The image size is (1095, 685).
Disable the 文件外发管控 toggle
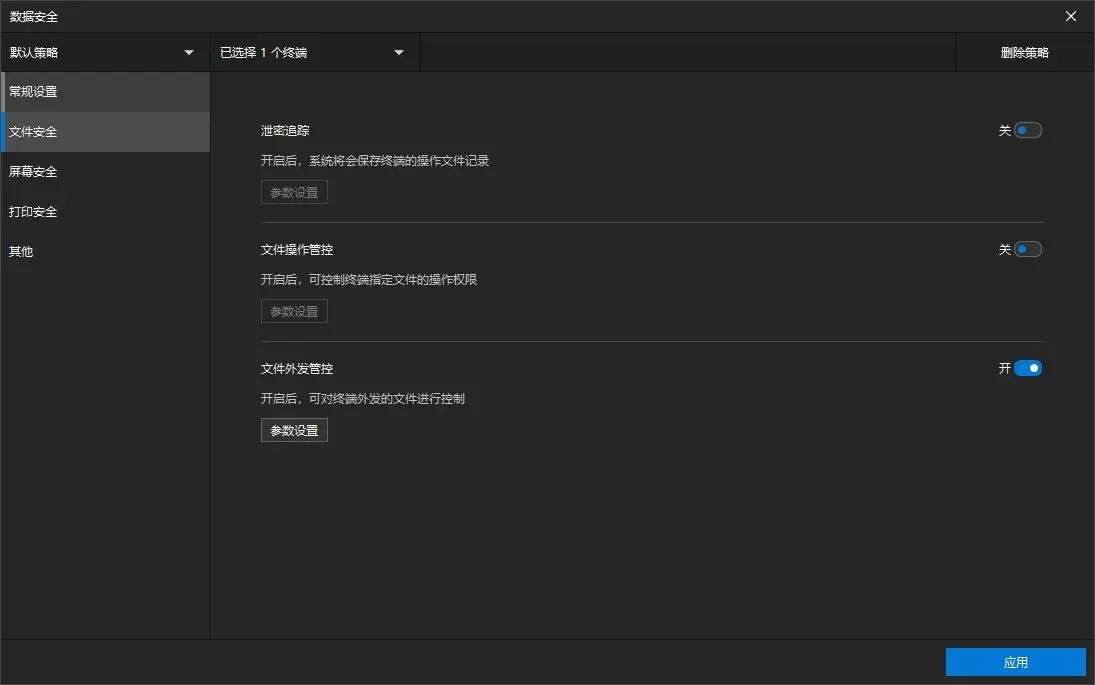point(1027,368)
